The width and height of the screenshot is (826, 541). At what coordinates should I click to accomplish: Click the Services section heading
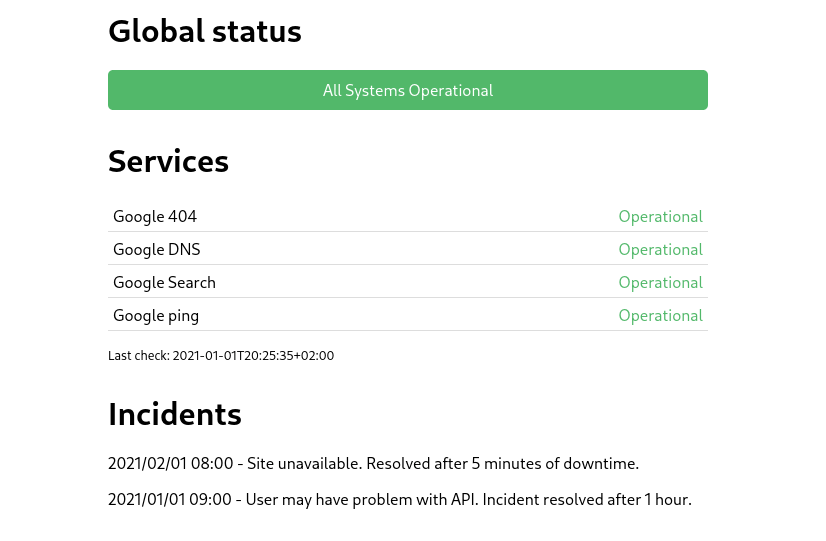(x=168, y=161)
